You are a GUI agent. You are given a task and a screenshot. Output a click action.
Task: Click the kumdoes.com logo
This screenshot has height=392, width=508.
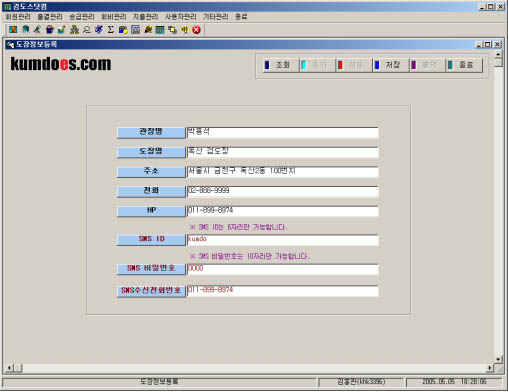pyautogui.click(x=61, y=64)
